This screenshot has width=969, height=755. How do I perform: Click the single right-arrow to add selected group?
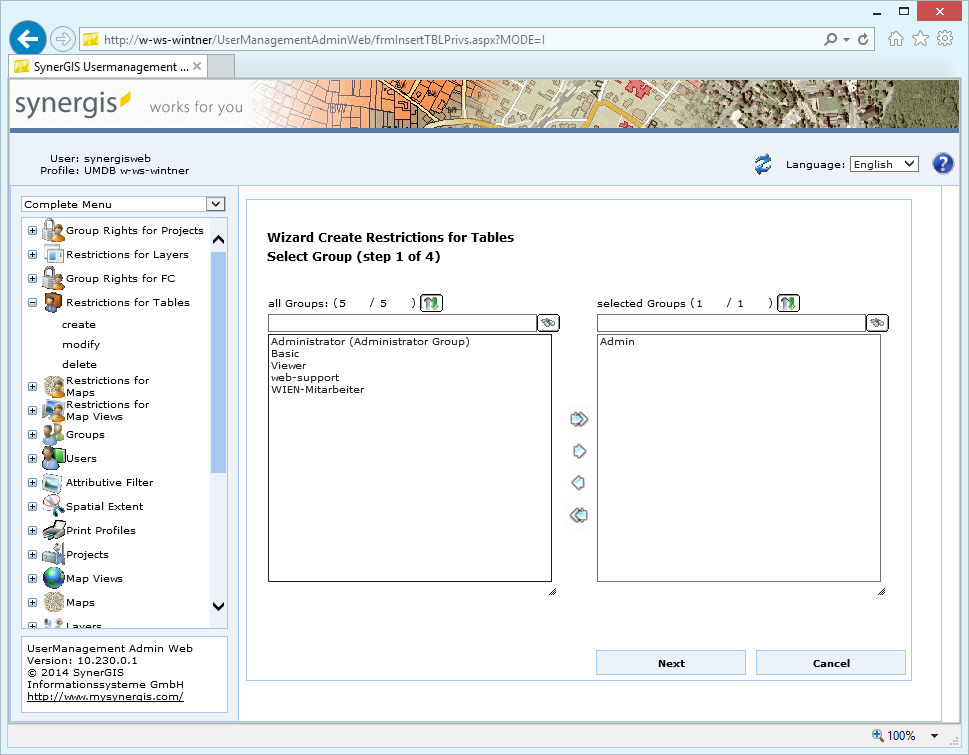pyautogui.click(x=577, y=451)
